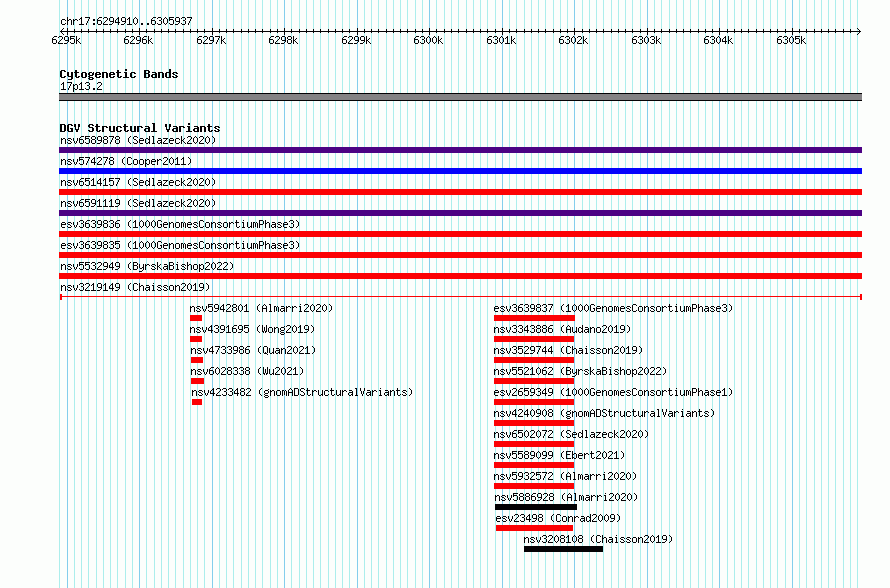Select esv3639835 (1000GenomesConsortiumPhase3) label
890x588 pixels.
(x=180, y=245)
